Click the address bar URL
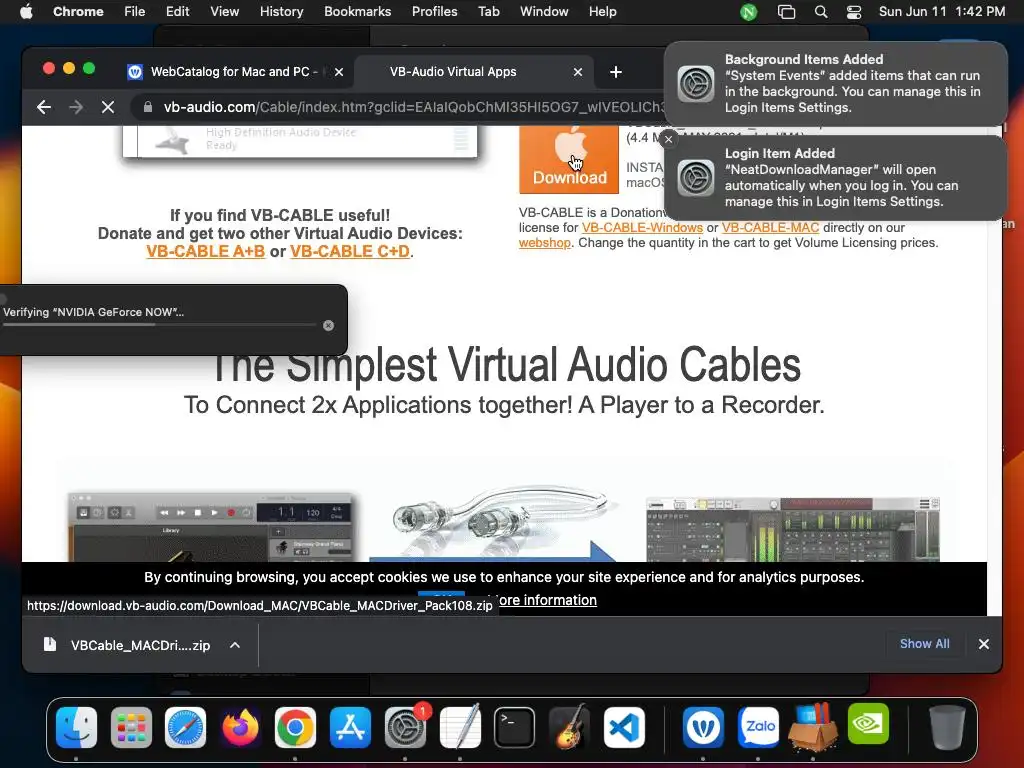Image resolution: width=1024 pixels, height=768 pixels. click(x=414, y=107)
